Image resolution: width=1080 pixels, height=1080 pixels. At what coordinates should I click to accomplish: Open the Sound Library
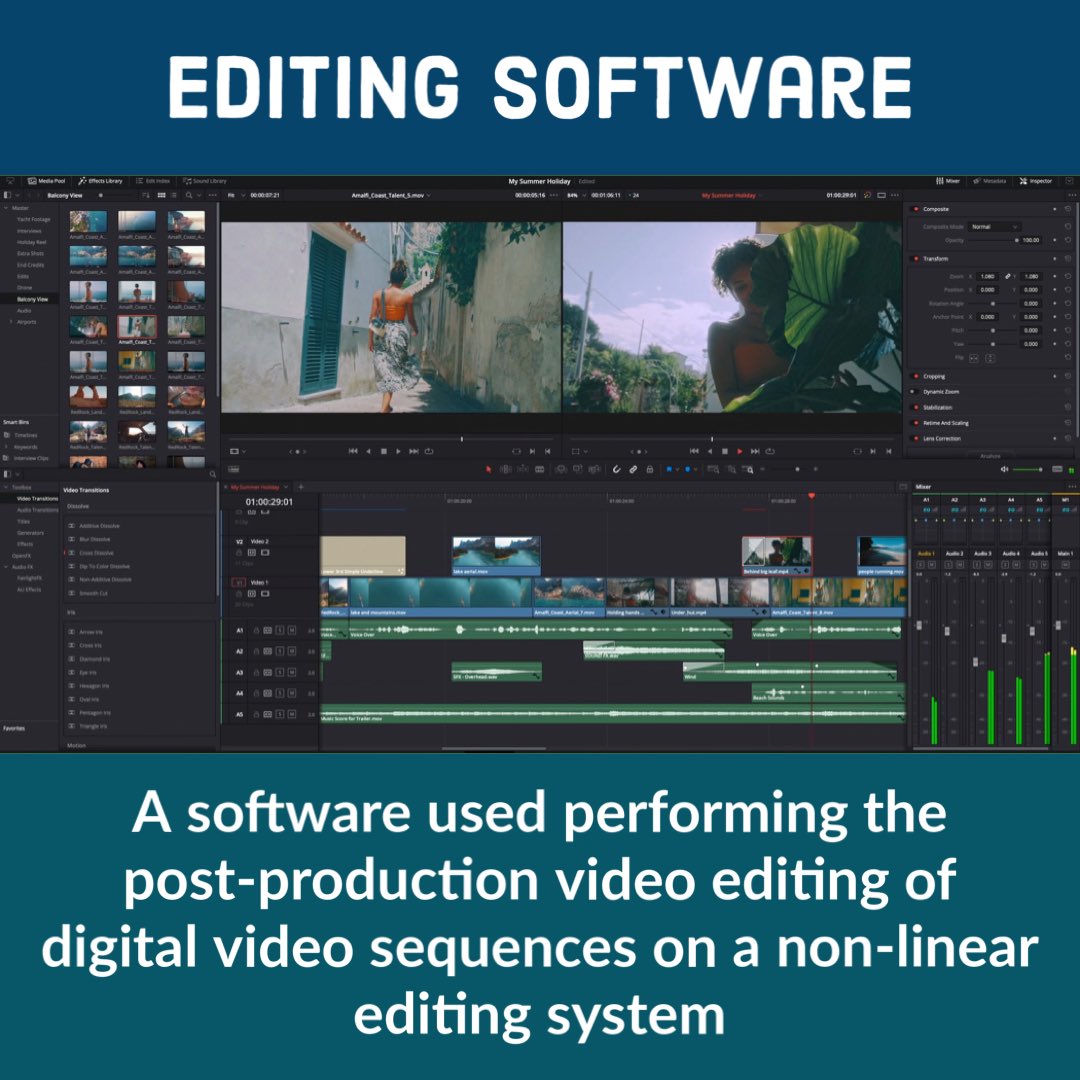click(x=210, y=182)
